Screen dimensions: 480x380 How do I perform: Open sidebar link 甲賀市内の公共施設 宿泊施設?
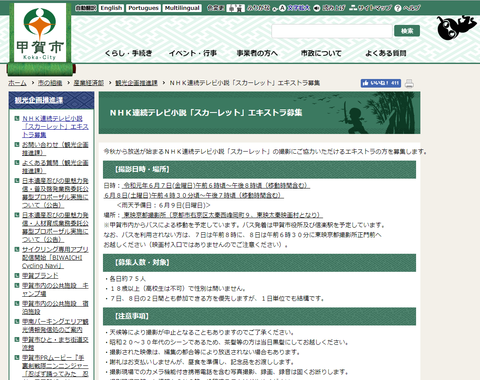[x=55, y=308]
